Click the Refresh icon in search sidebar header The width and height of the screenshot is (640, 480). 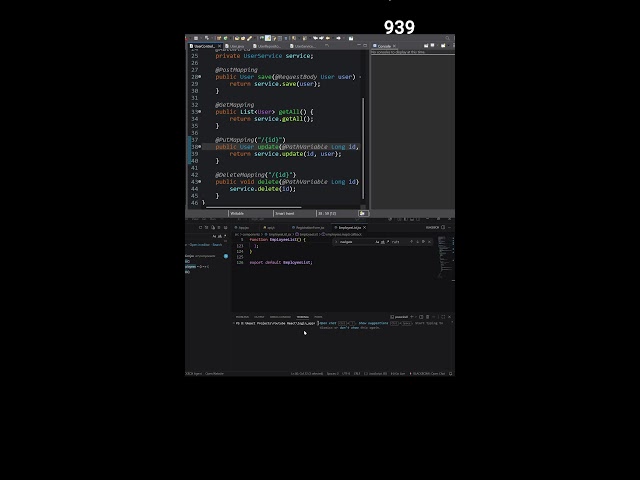pyautogui.click(x=200, y=227)
